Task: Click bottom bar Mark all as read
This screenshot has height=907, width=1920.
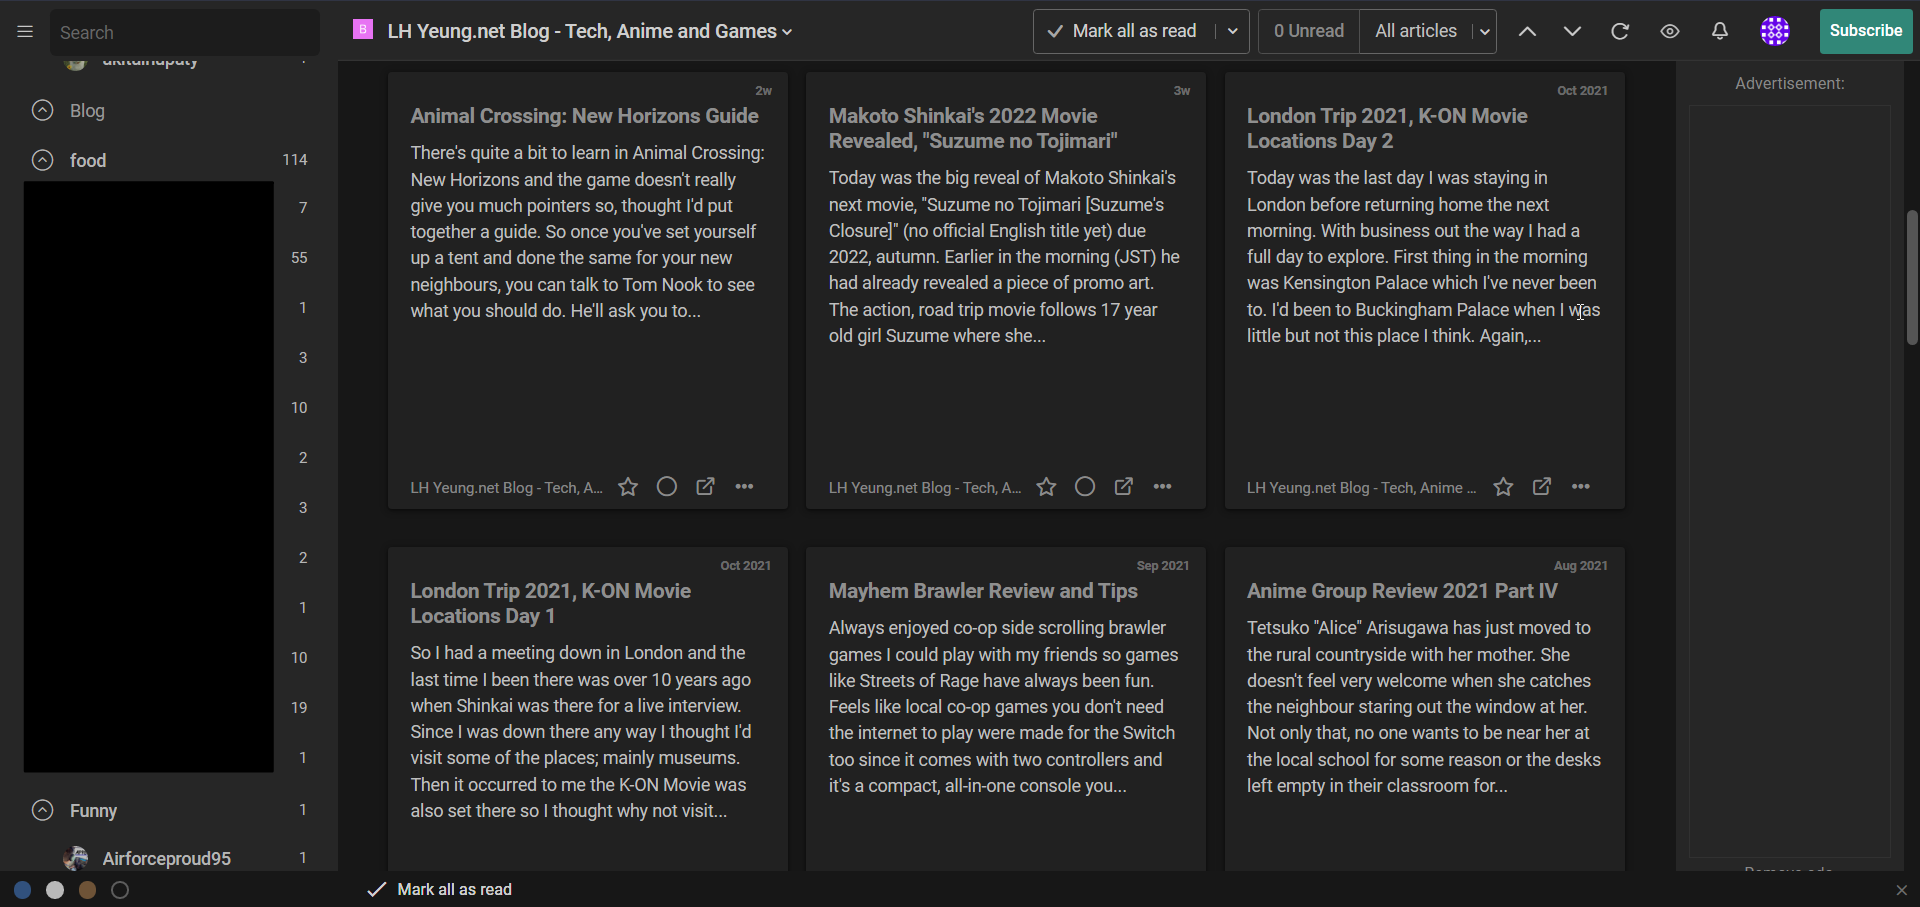Action: 440,890
